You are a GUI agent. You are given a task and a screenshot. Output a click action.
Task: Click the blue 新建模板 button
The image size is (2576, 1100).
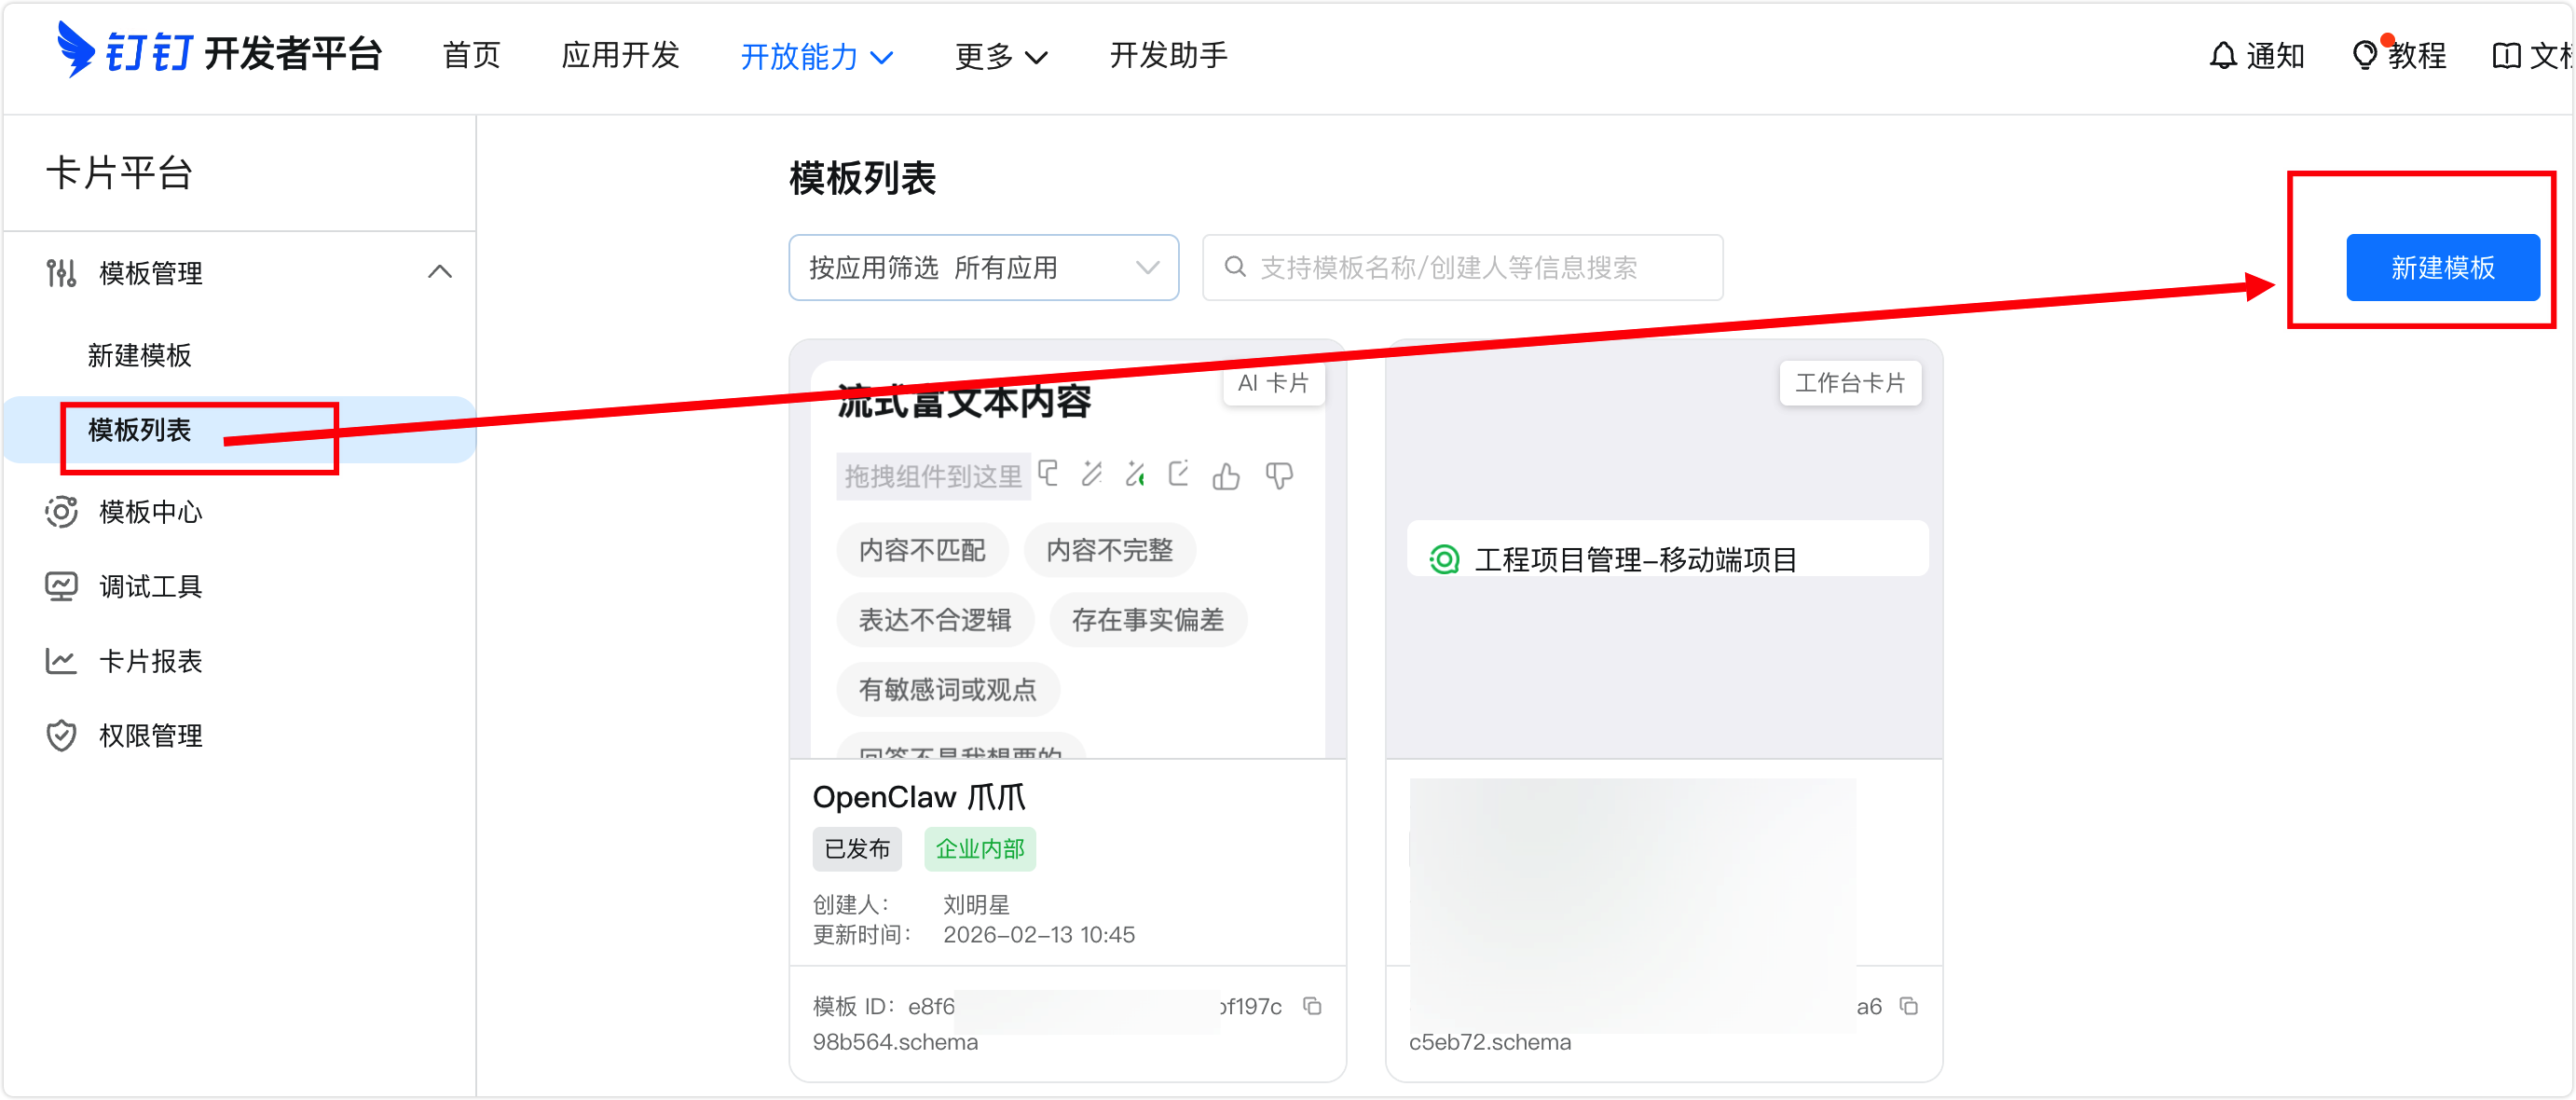pyautogui.click(x=2442, y=268)
